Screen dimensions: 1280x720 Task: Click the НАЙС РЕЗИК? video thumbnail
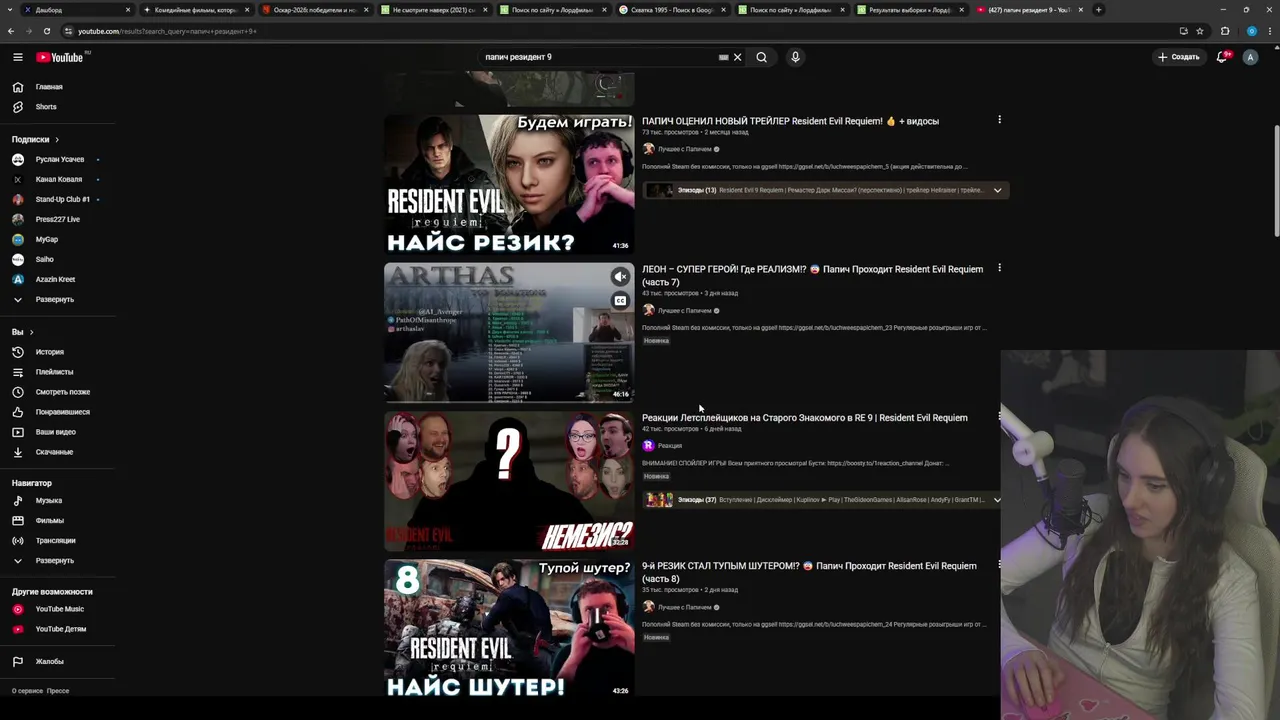pos(509,184)
